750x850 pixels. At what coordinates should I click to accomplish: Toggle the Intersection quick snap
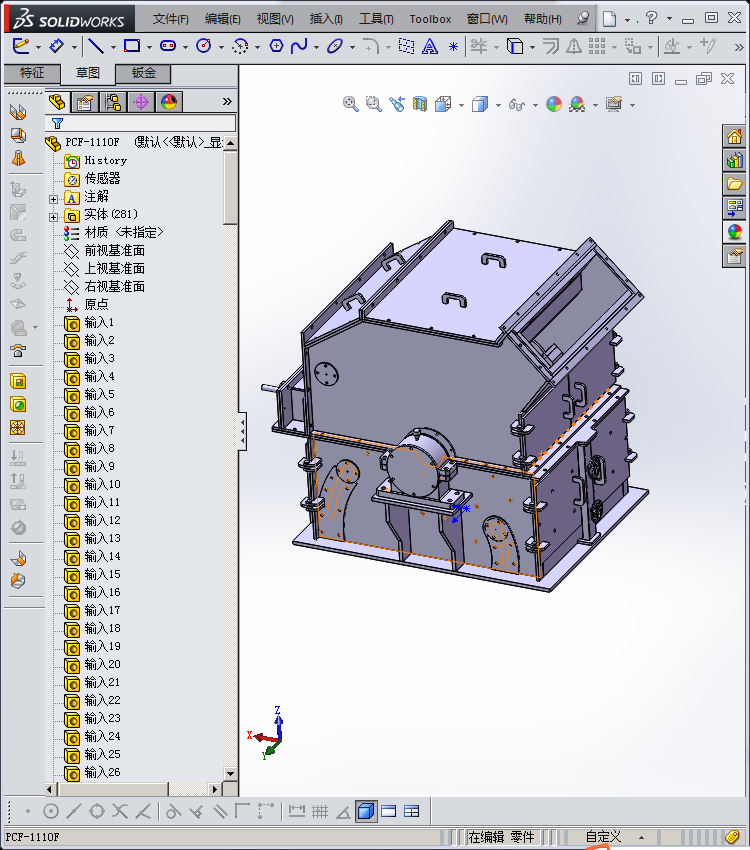click(x=120, y=812)
